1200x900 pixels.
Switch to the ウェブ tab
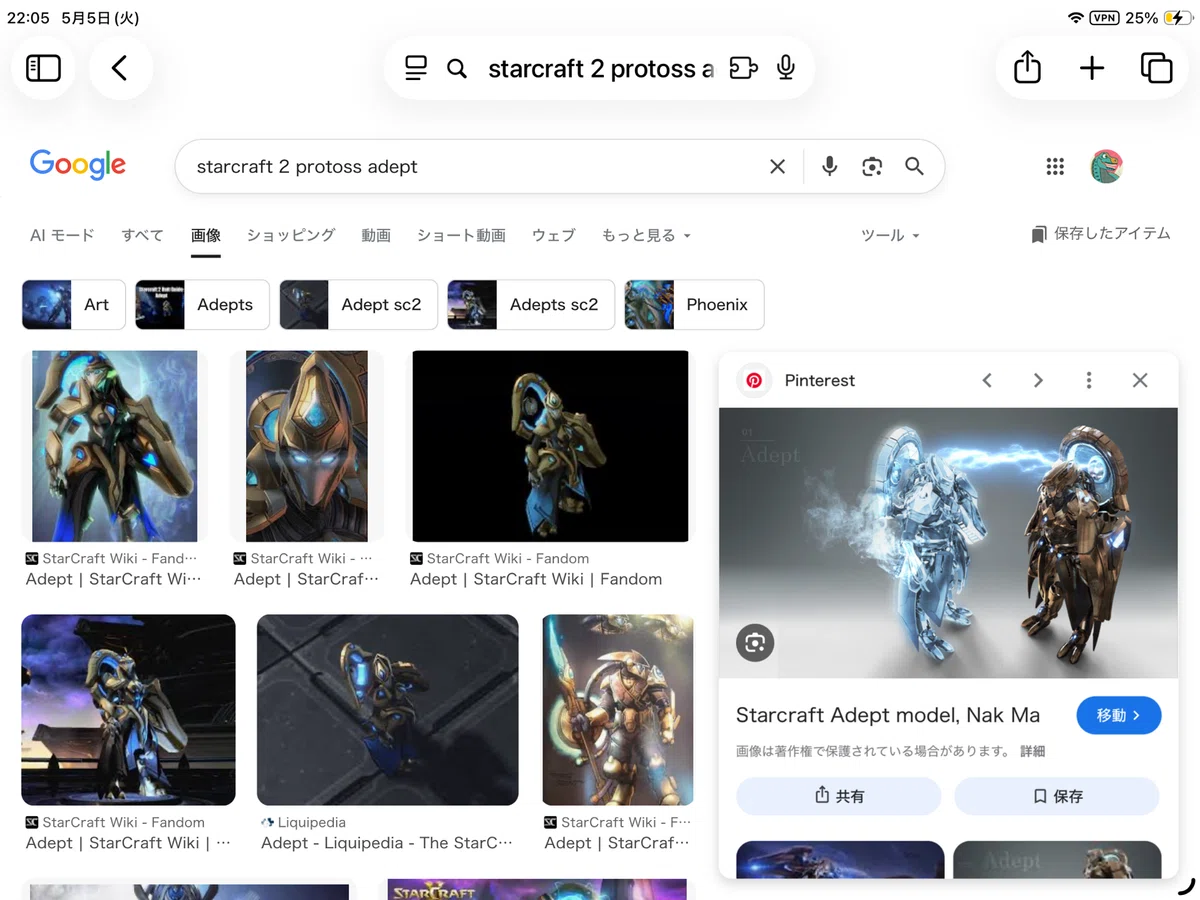point(554,236)
